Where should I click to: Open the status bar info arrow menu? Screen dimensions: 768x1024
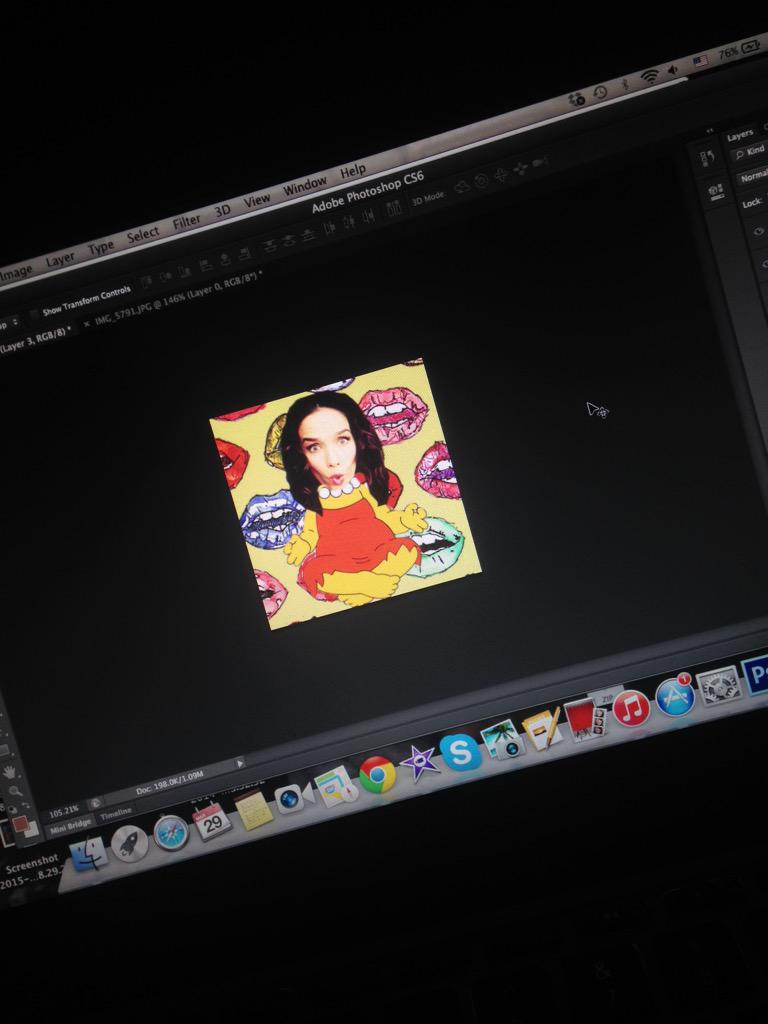coord(240,762)
